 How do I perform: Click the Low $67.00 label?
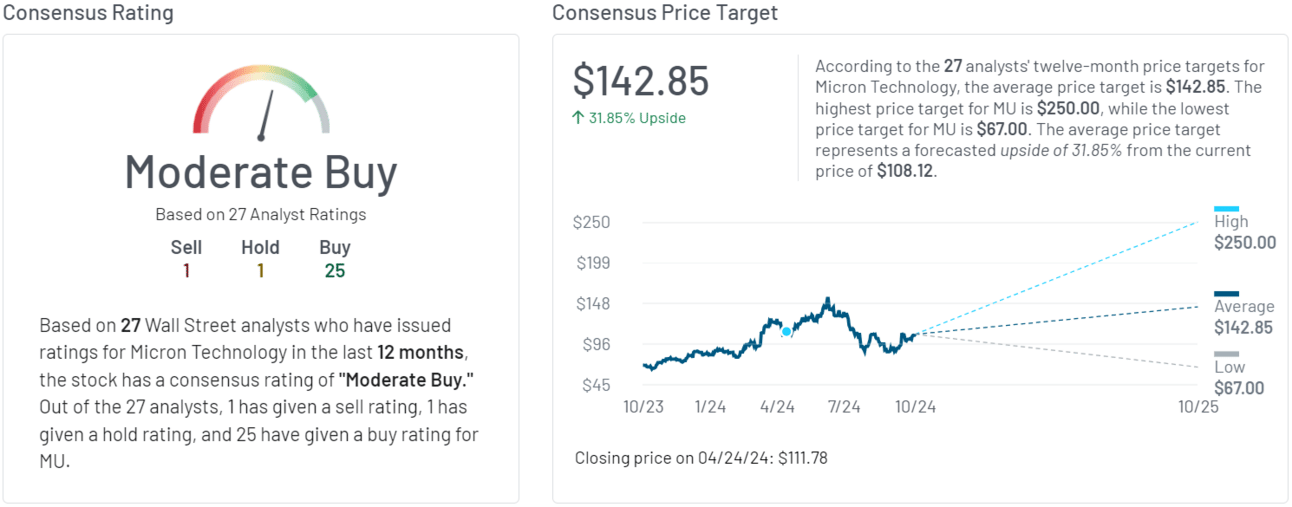tap(1239, 379)
